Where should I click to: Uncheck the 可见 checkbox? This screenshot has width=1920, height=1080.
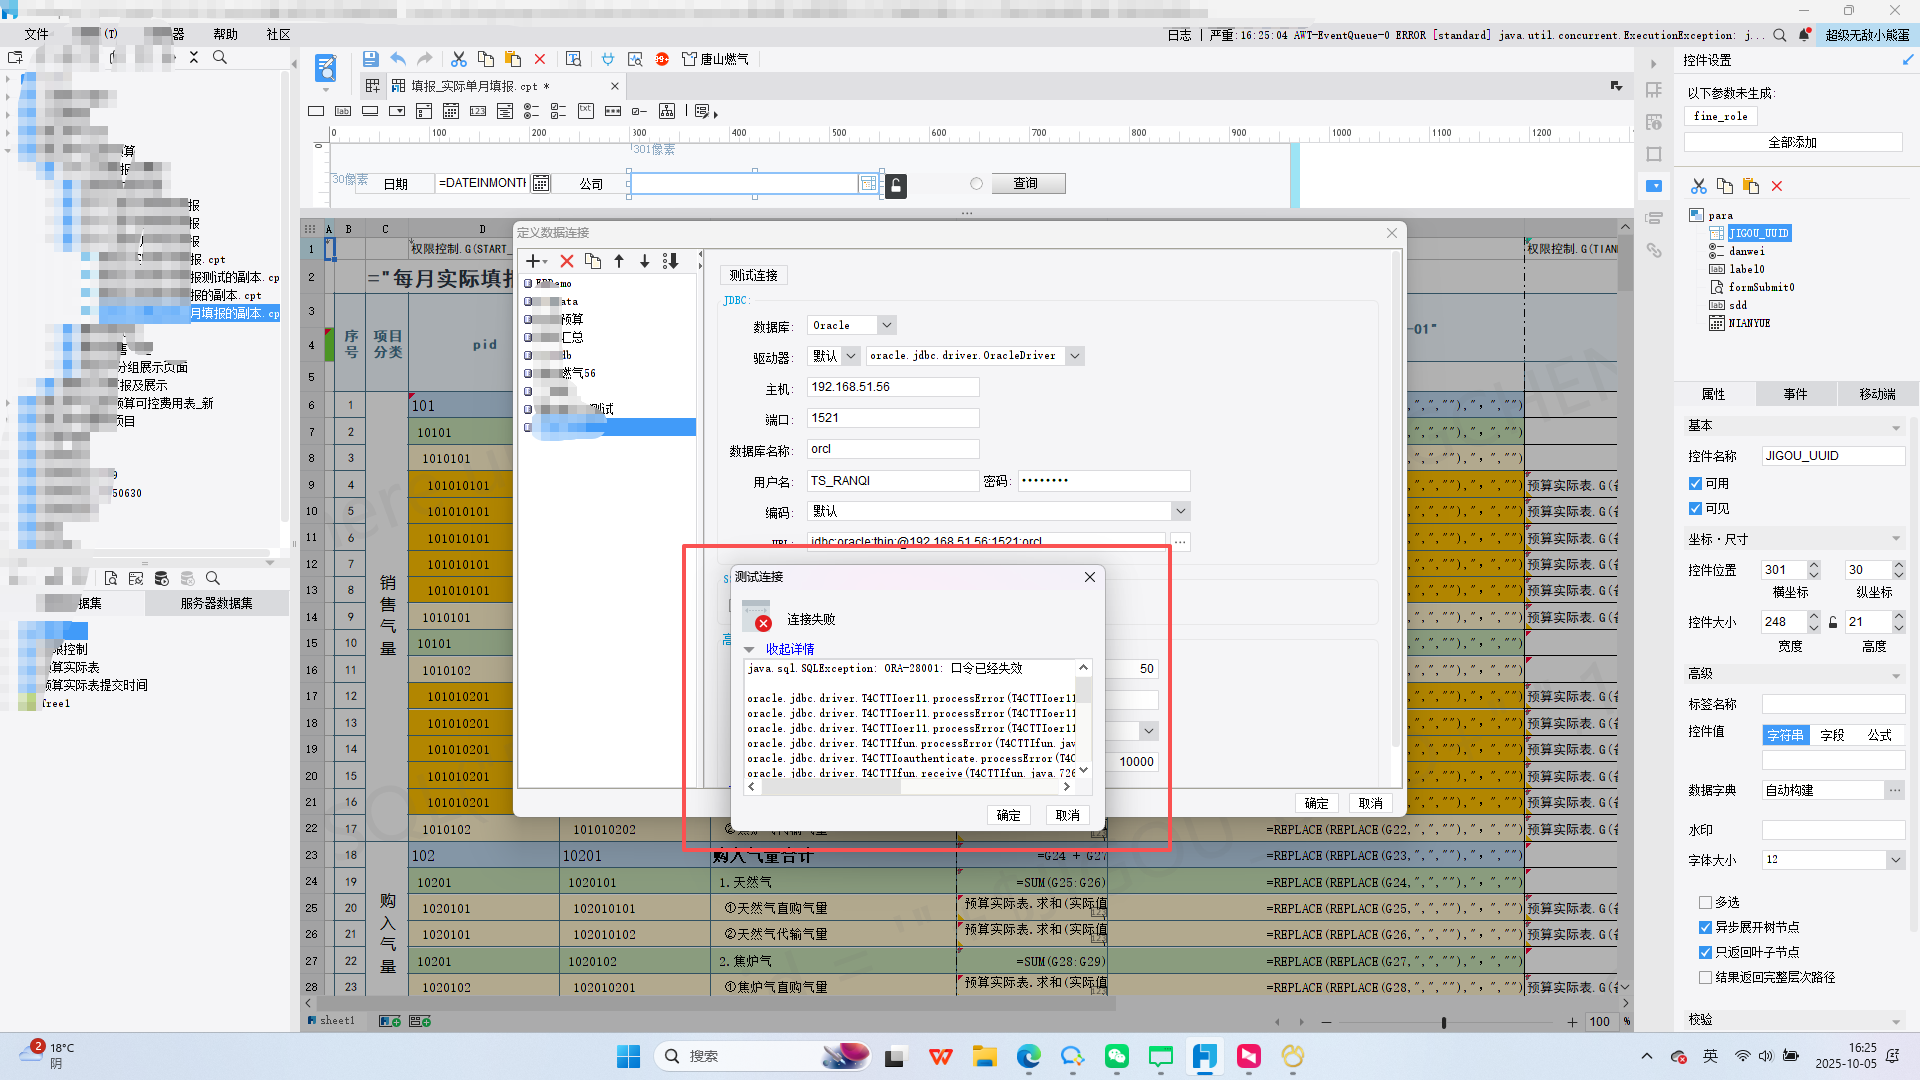click(1695, 508)
